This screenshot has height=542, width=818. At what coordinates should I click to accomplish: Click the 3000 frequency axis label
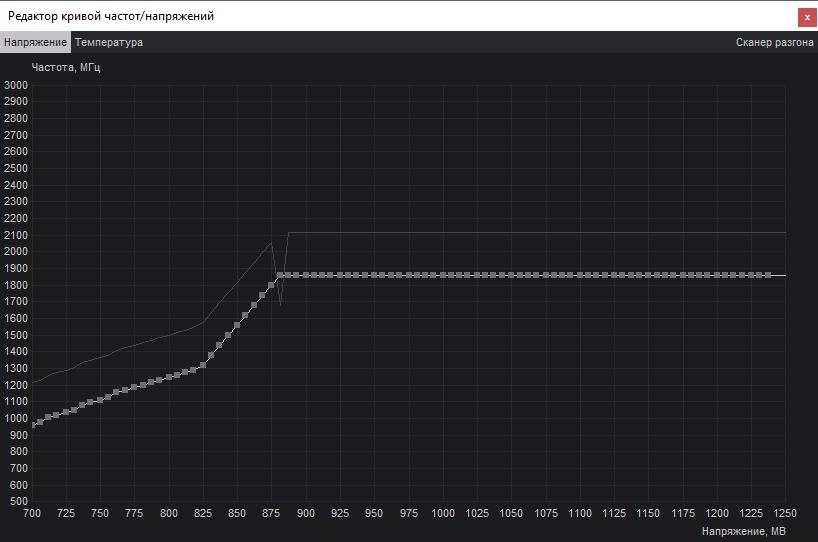[x=16, y=85]
